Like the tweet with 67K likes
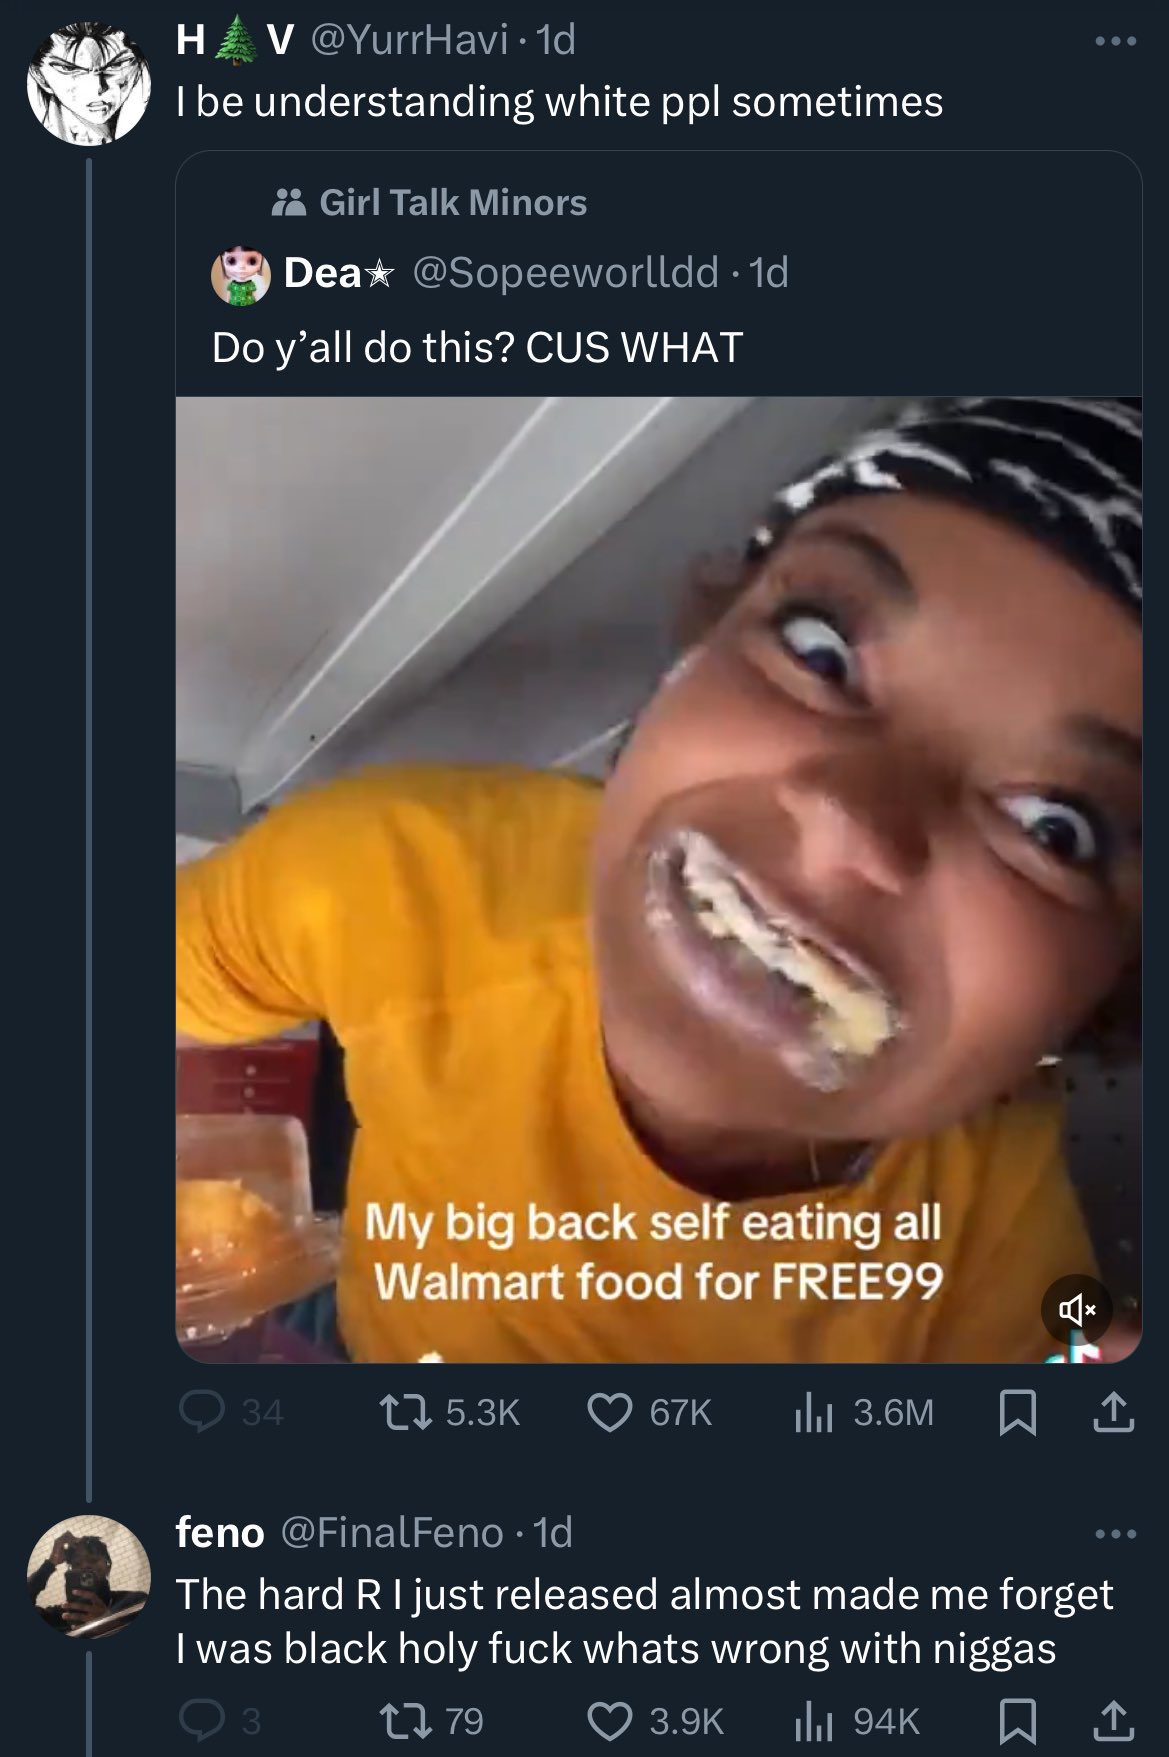Image resolution: width=1169 pixels, height=1757 pixels. click(650, 1412)
